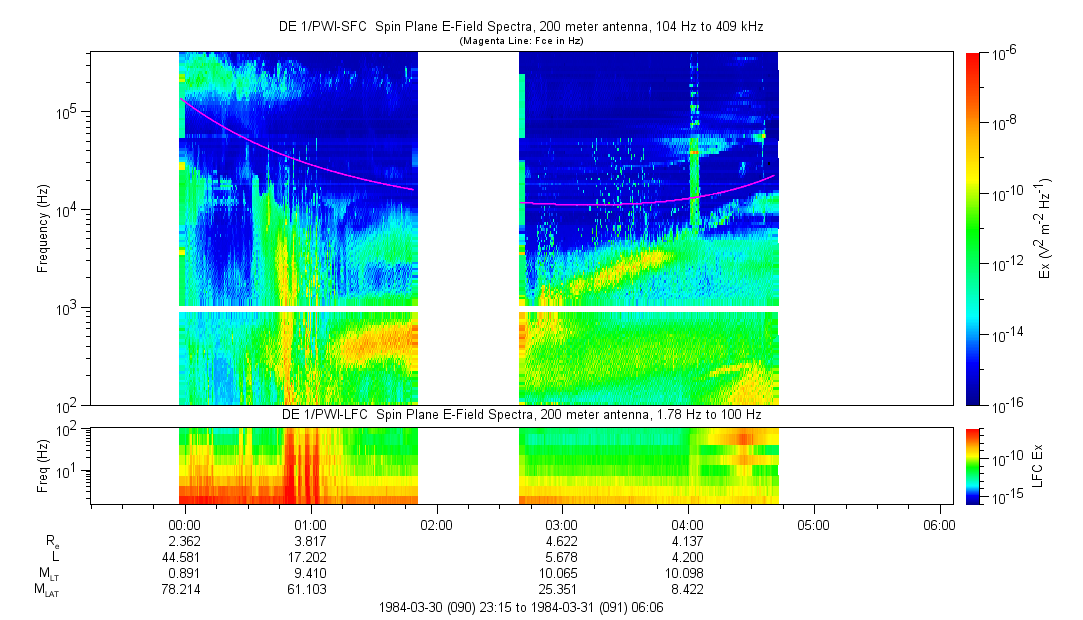Image resolution: width=1083 pixels, height=620 pixels.
Task: Click the Ex spectral density colorbar
Action: (x=973, y=228)
